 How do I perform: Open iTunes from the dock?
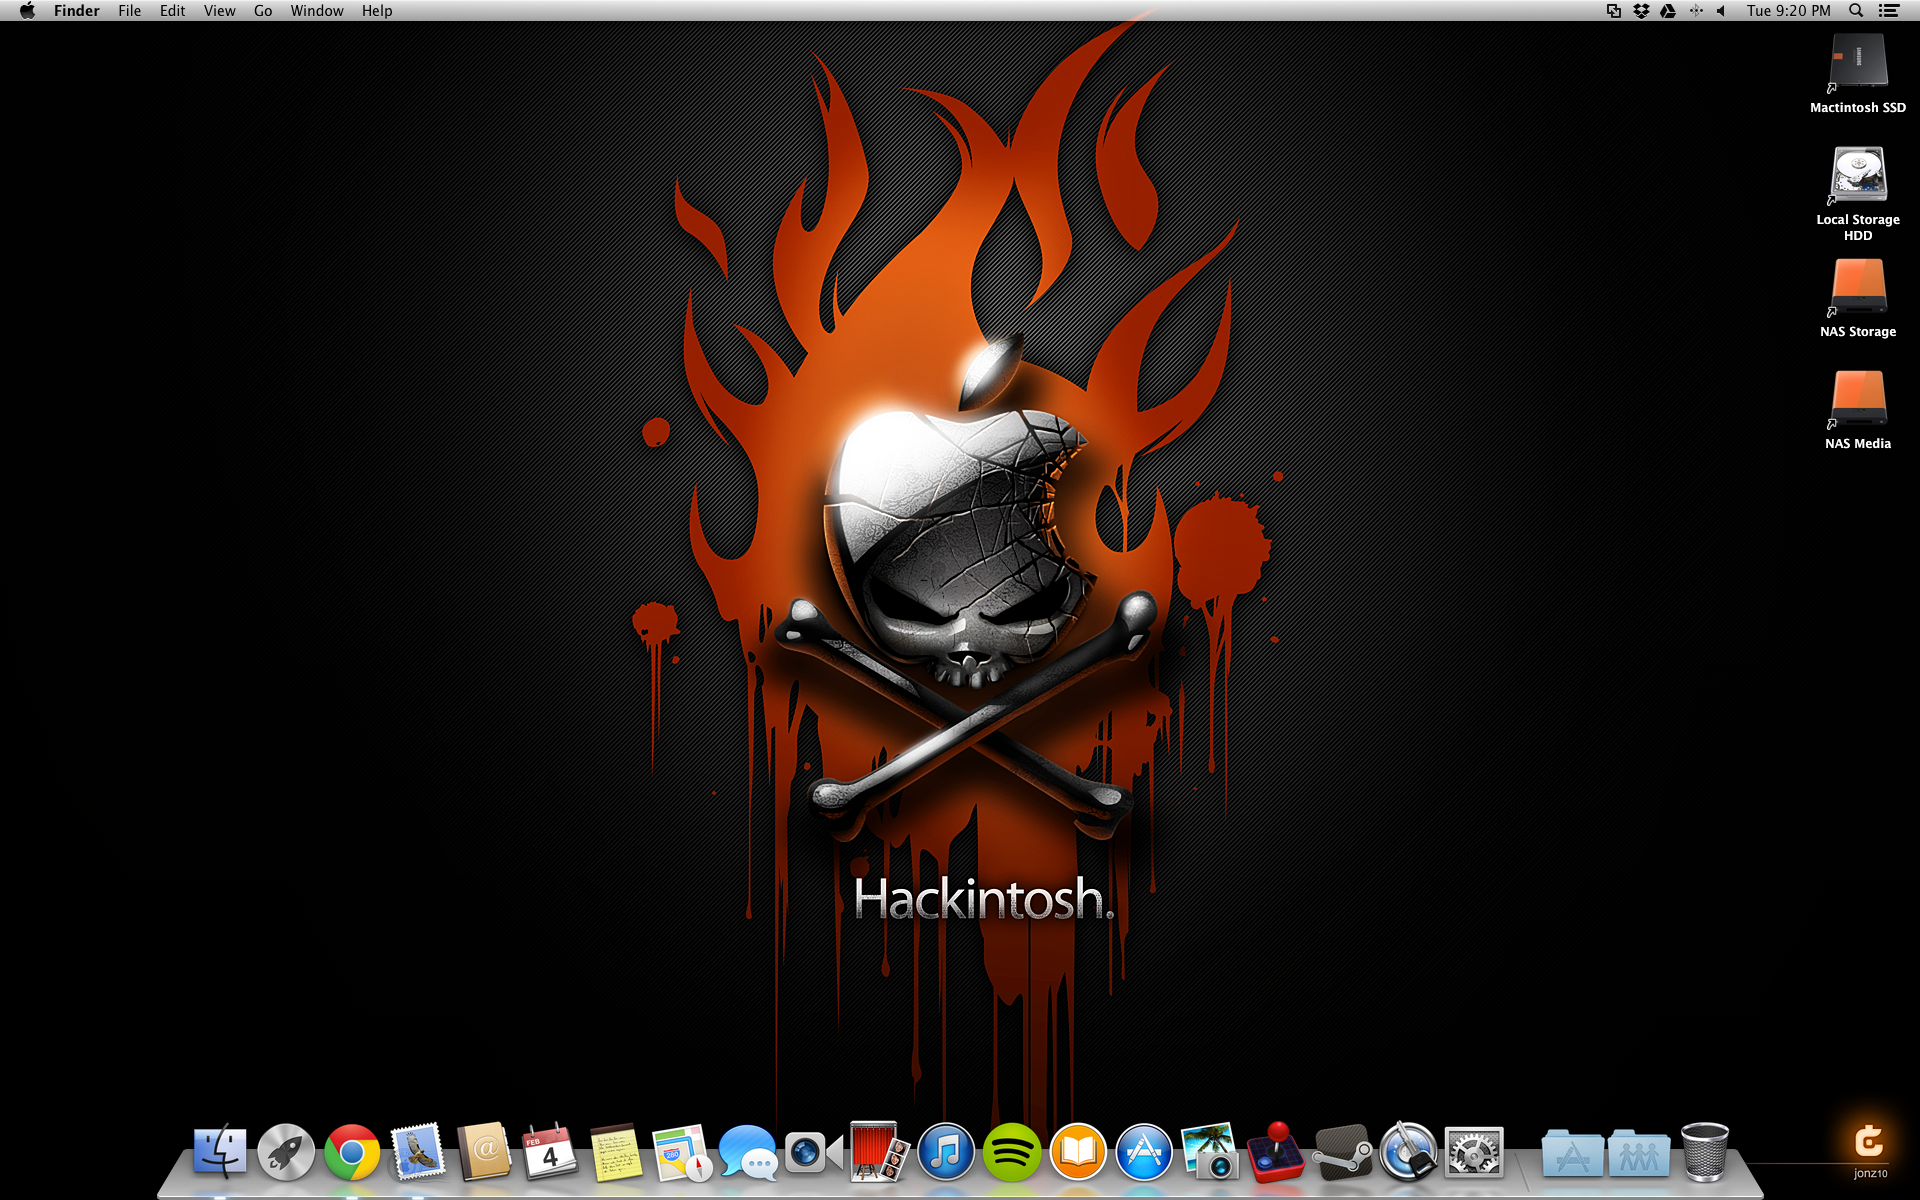pyautogui.click(x=945, y=1153)
